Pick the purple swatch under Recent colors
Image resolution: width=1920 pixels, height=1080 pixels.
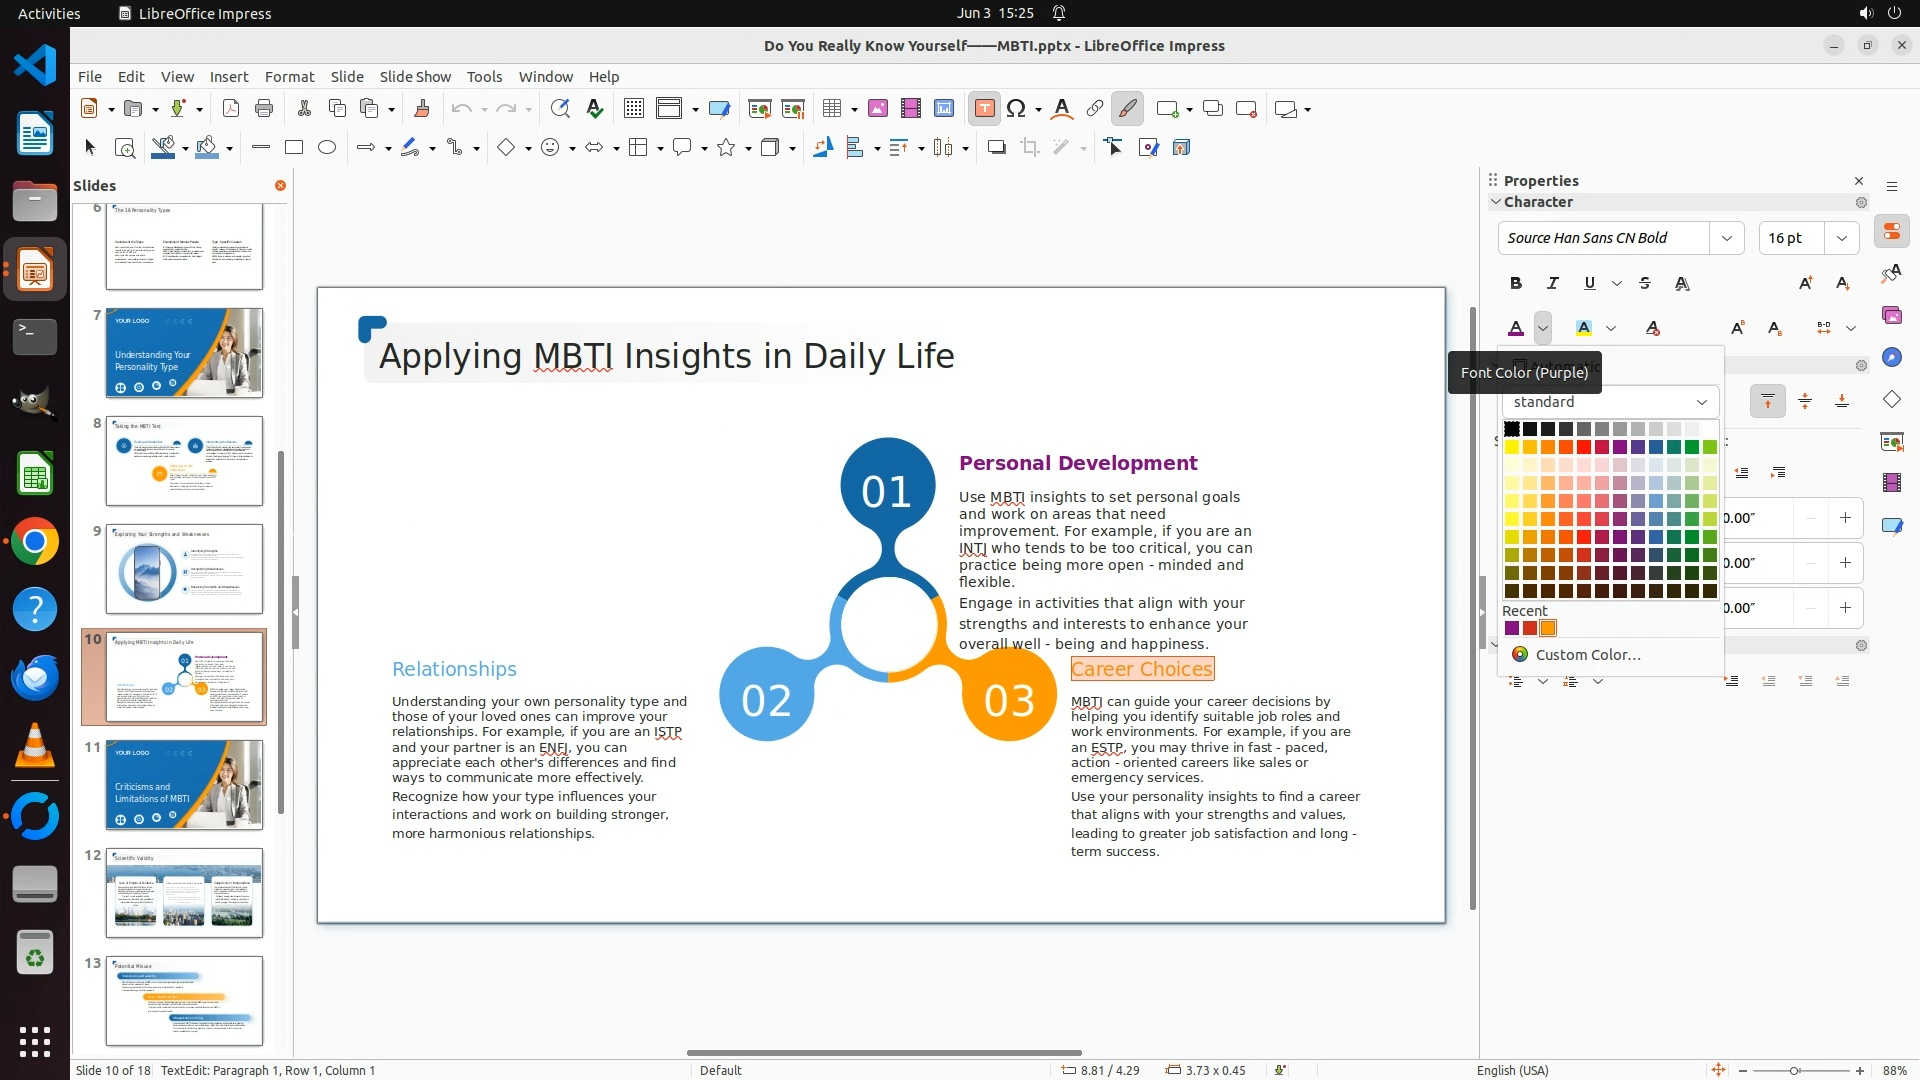pyautogui.click(x=1512, y=629)
